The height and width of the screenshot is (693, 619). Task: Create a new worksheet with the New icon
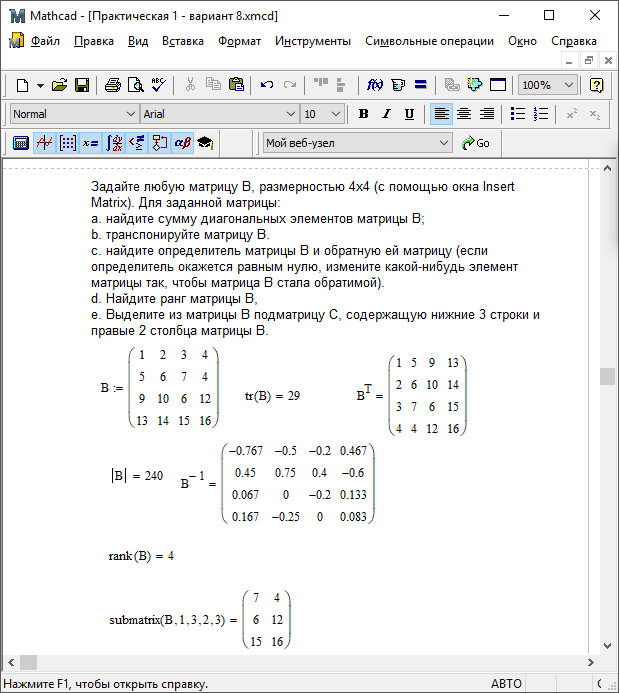coord(22,85)
